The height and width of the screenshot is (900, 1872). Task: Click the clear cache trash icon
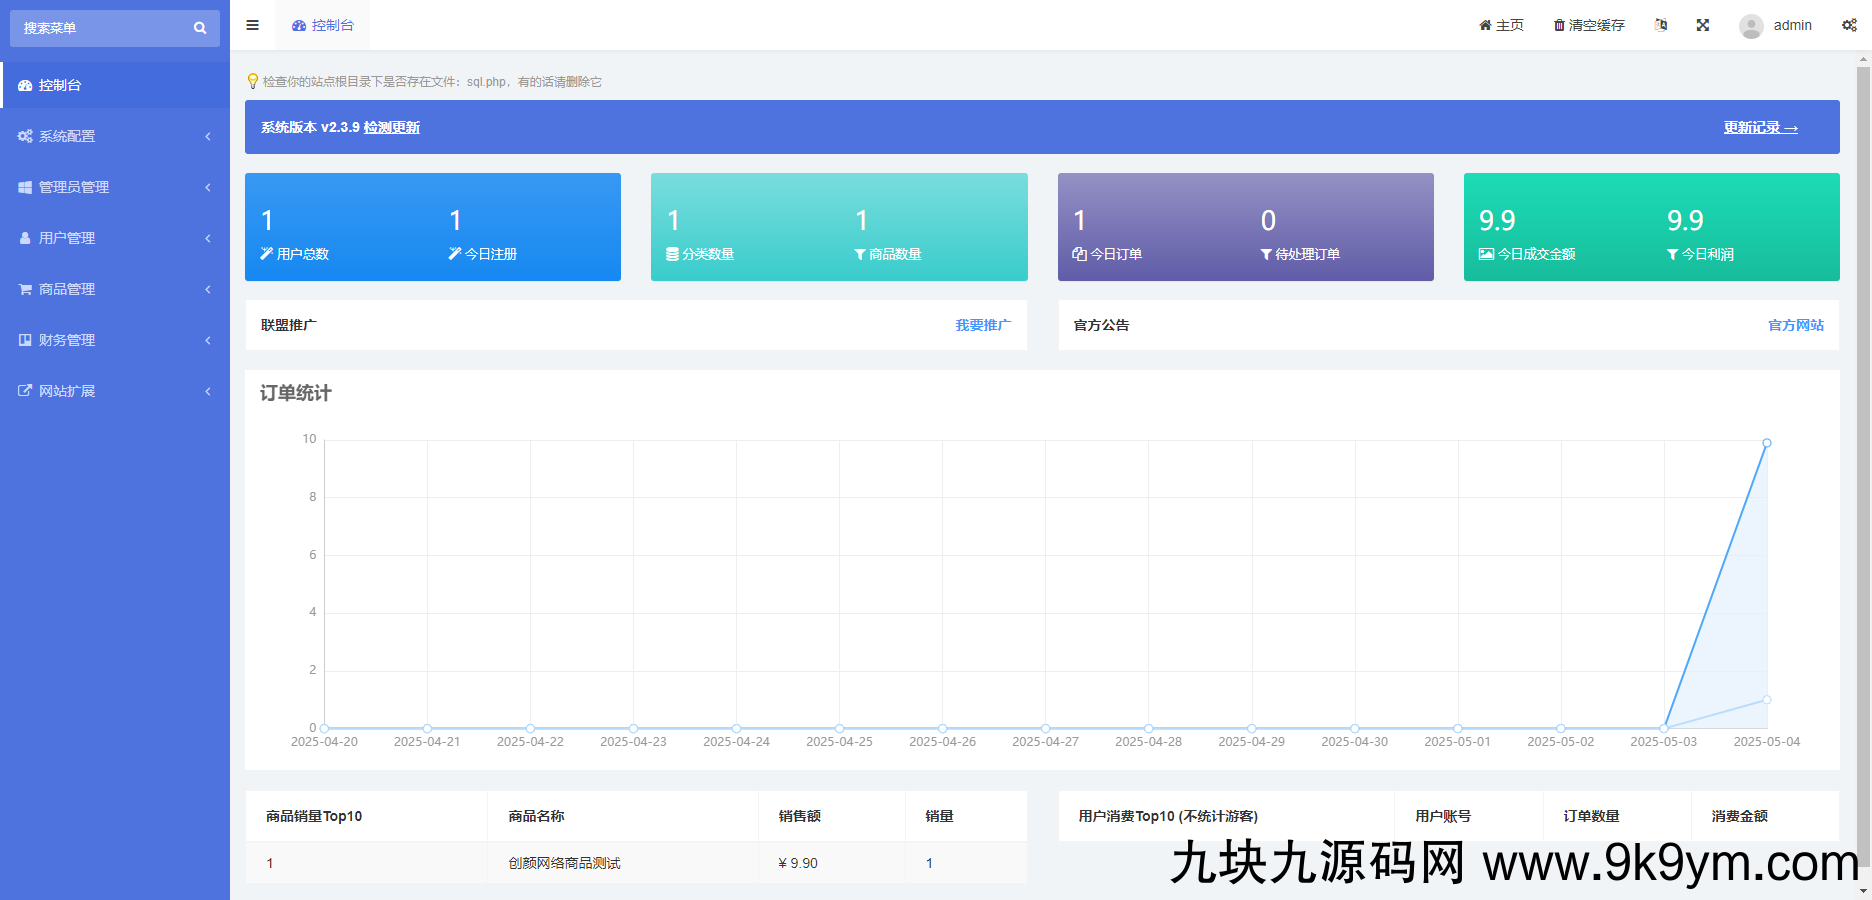1557,24
